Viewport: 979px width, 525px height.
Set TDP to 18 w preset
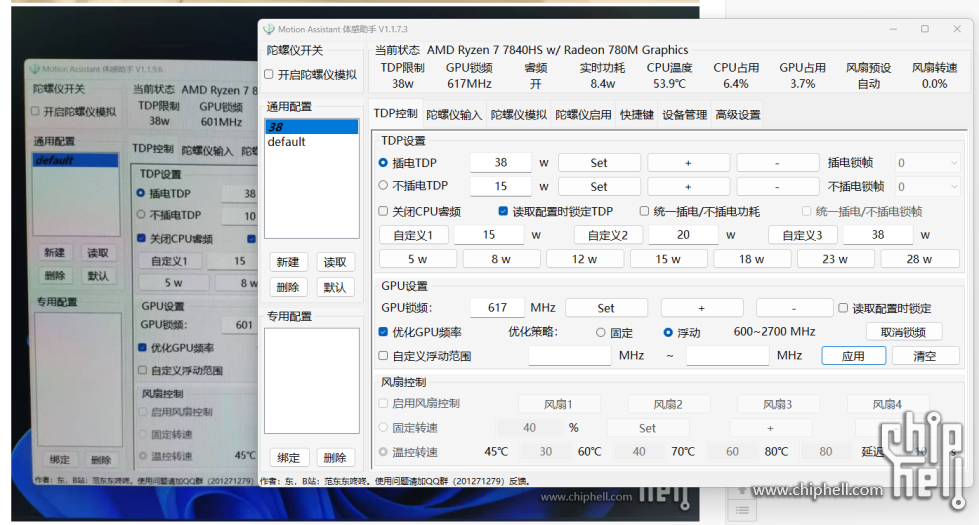752,258
